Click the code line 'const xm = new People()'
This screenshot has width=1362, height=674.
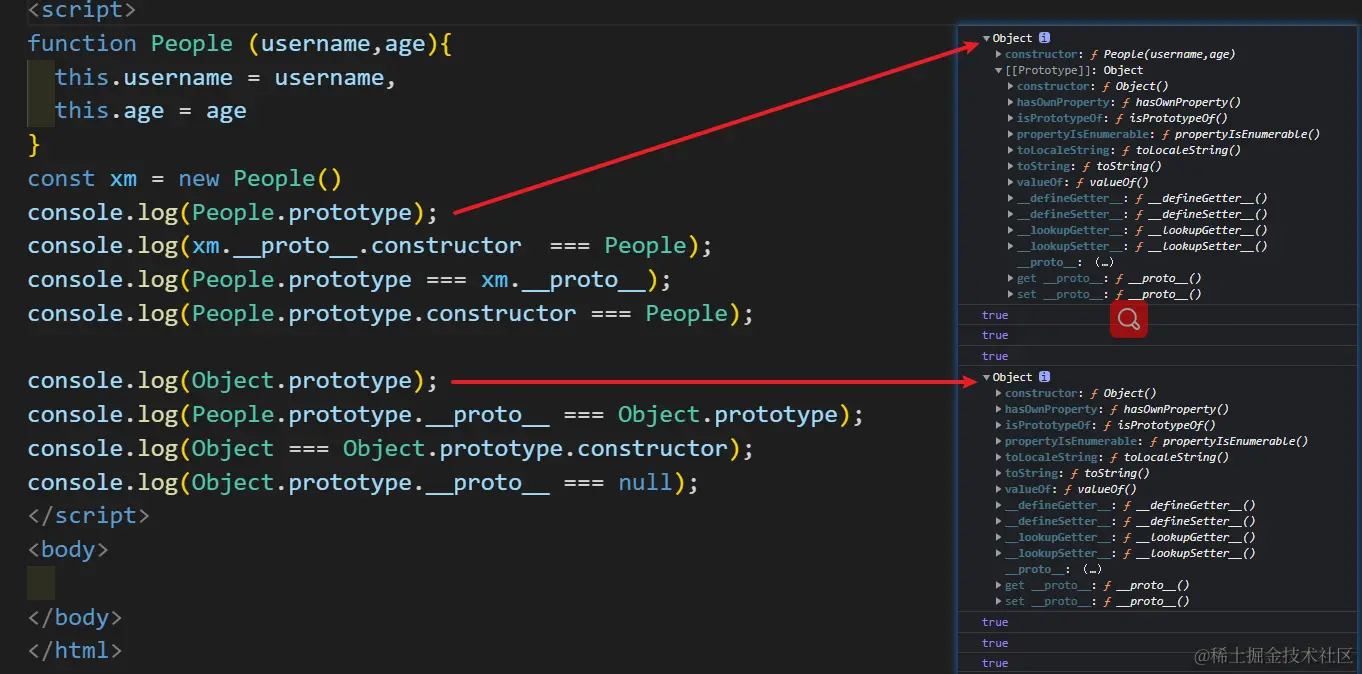click(185, 179)
